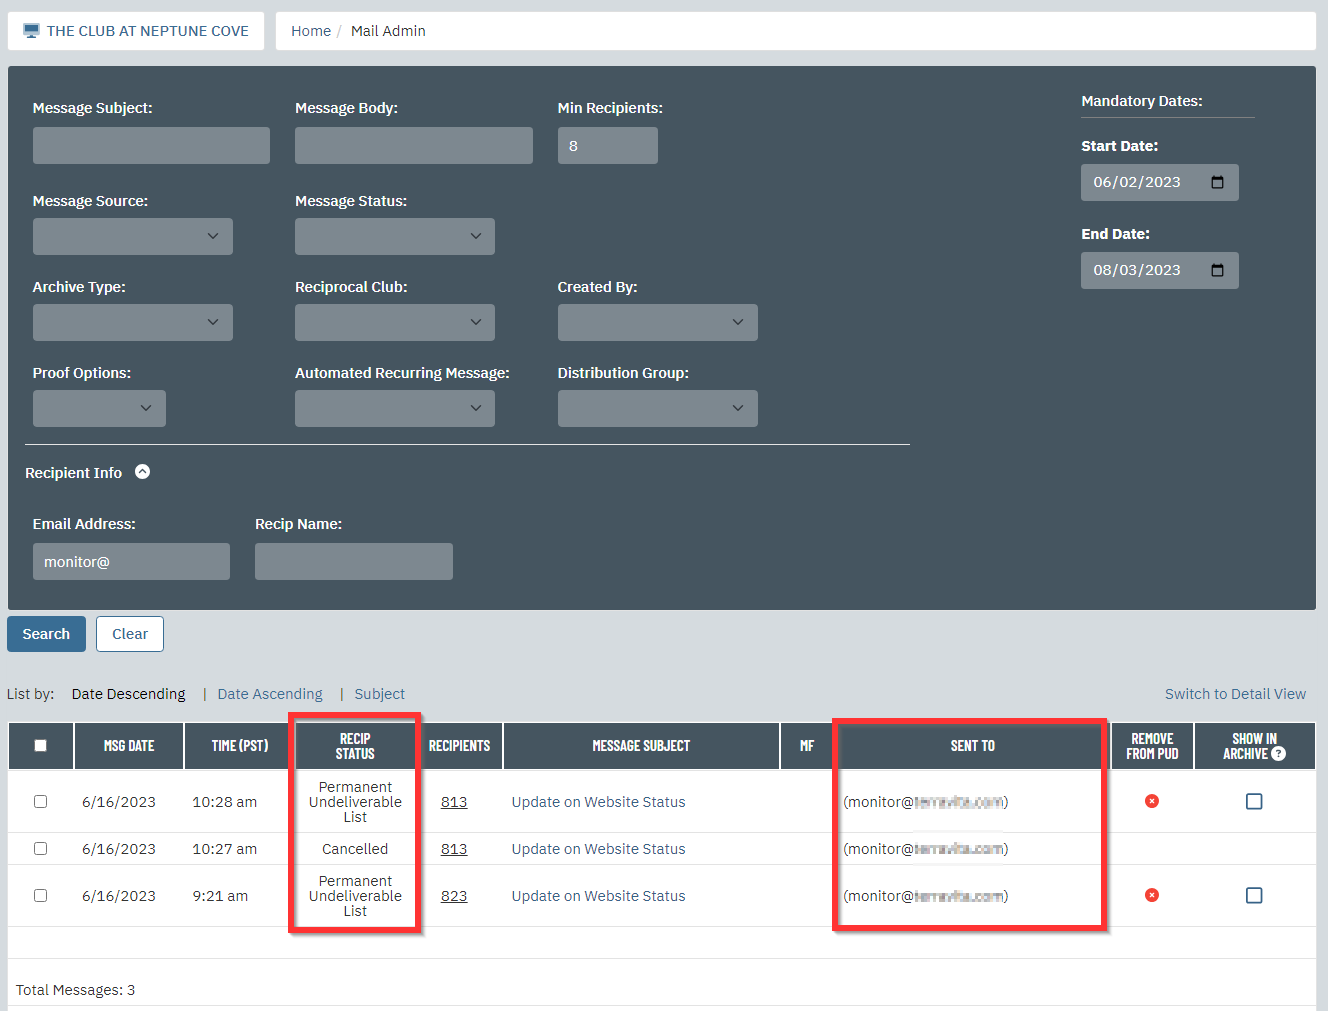
Task: Open 813 recipients link for 10:28 am message
Action: click(x=454, y=802)
